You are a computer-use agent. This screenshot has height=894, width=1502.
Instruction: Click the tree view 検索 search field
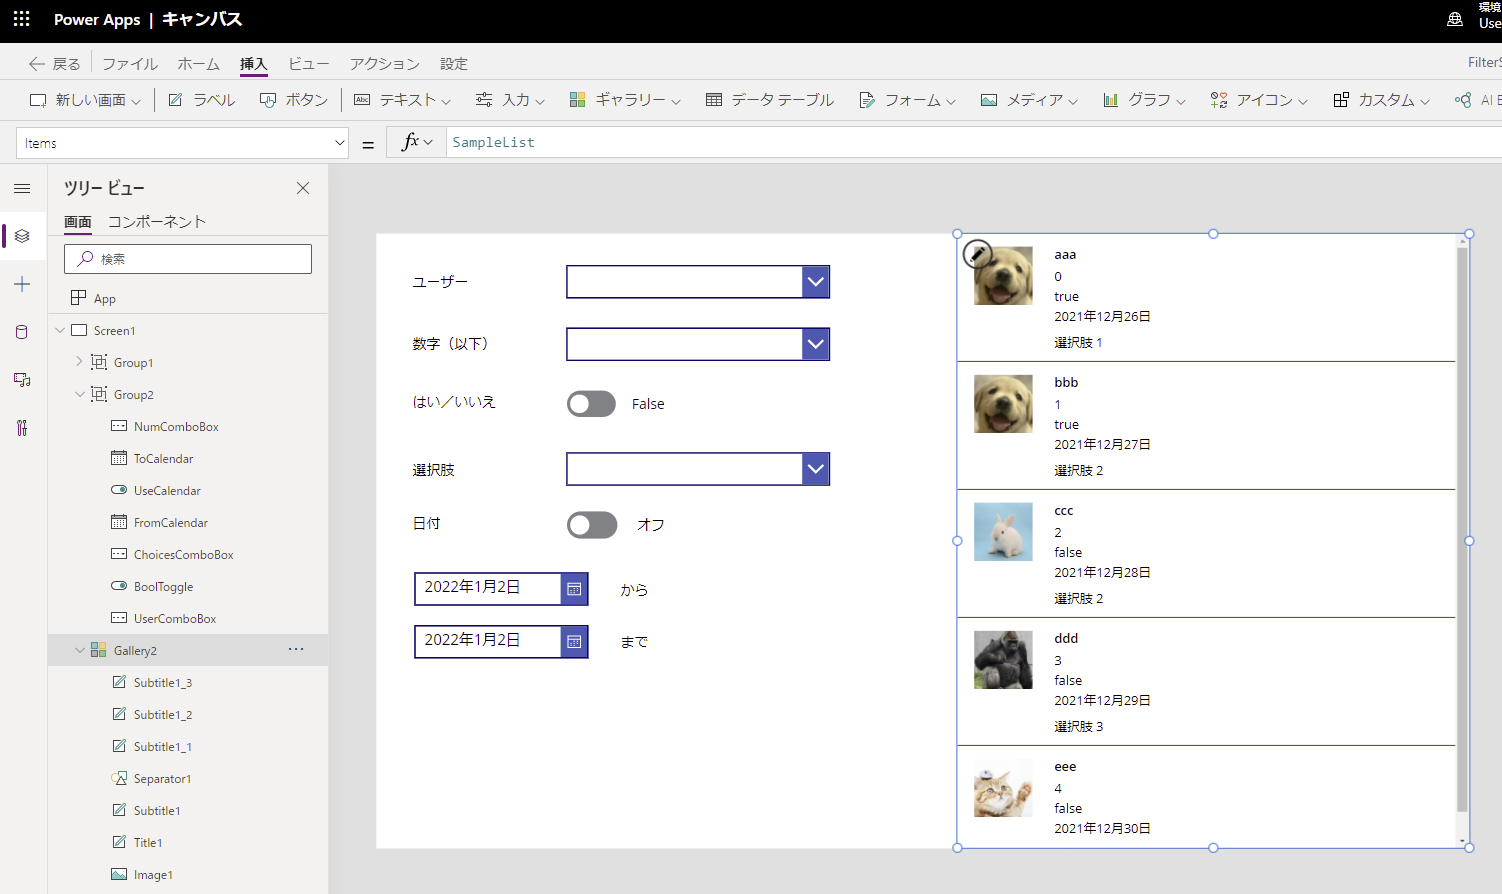pos(188,259)
